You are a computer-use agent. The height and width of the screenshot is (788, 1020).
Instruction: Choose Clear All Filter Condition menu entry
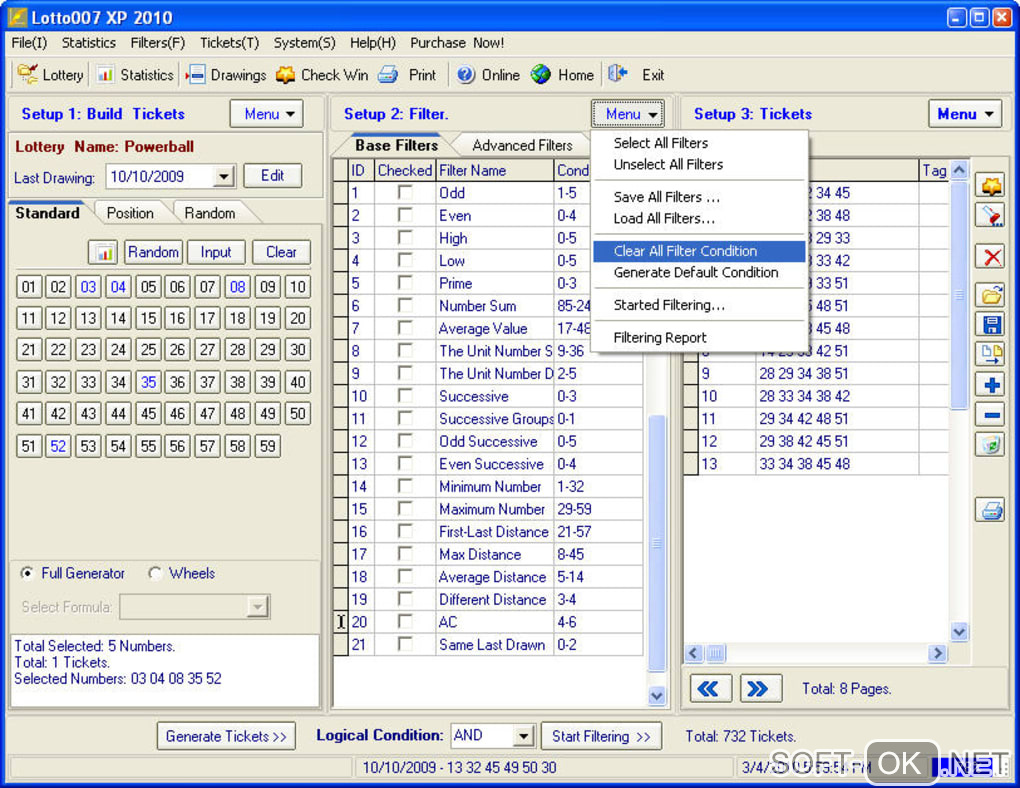[699, 251]
